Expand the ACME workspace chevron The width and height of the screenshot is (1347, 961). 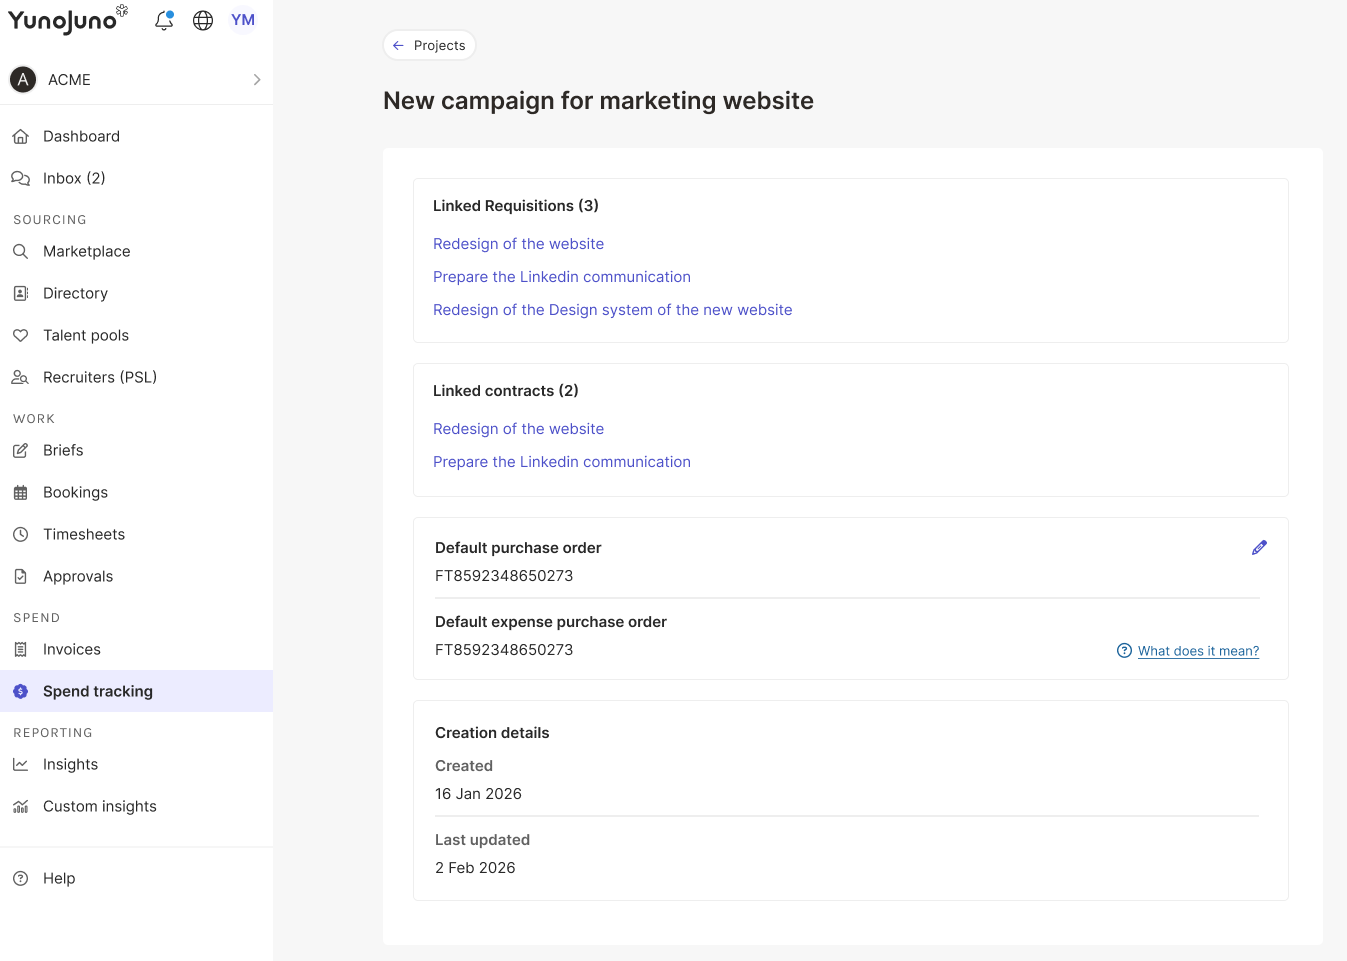[257, 80]
